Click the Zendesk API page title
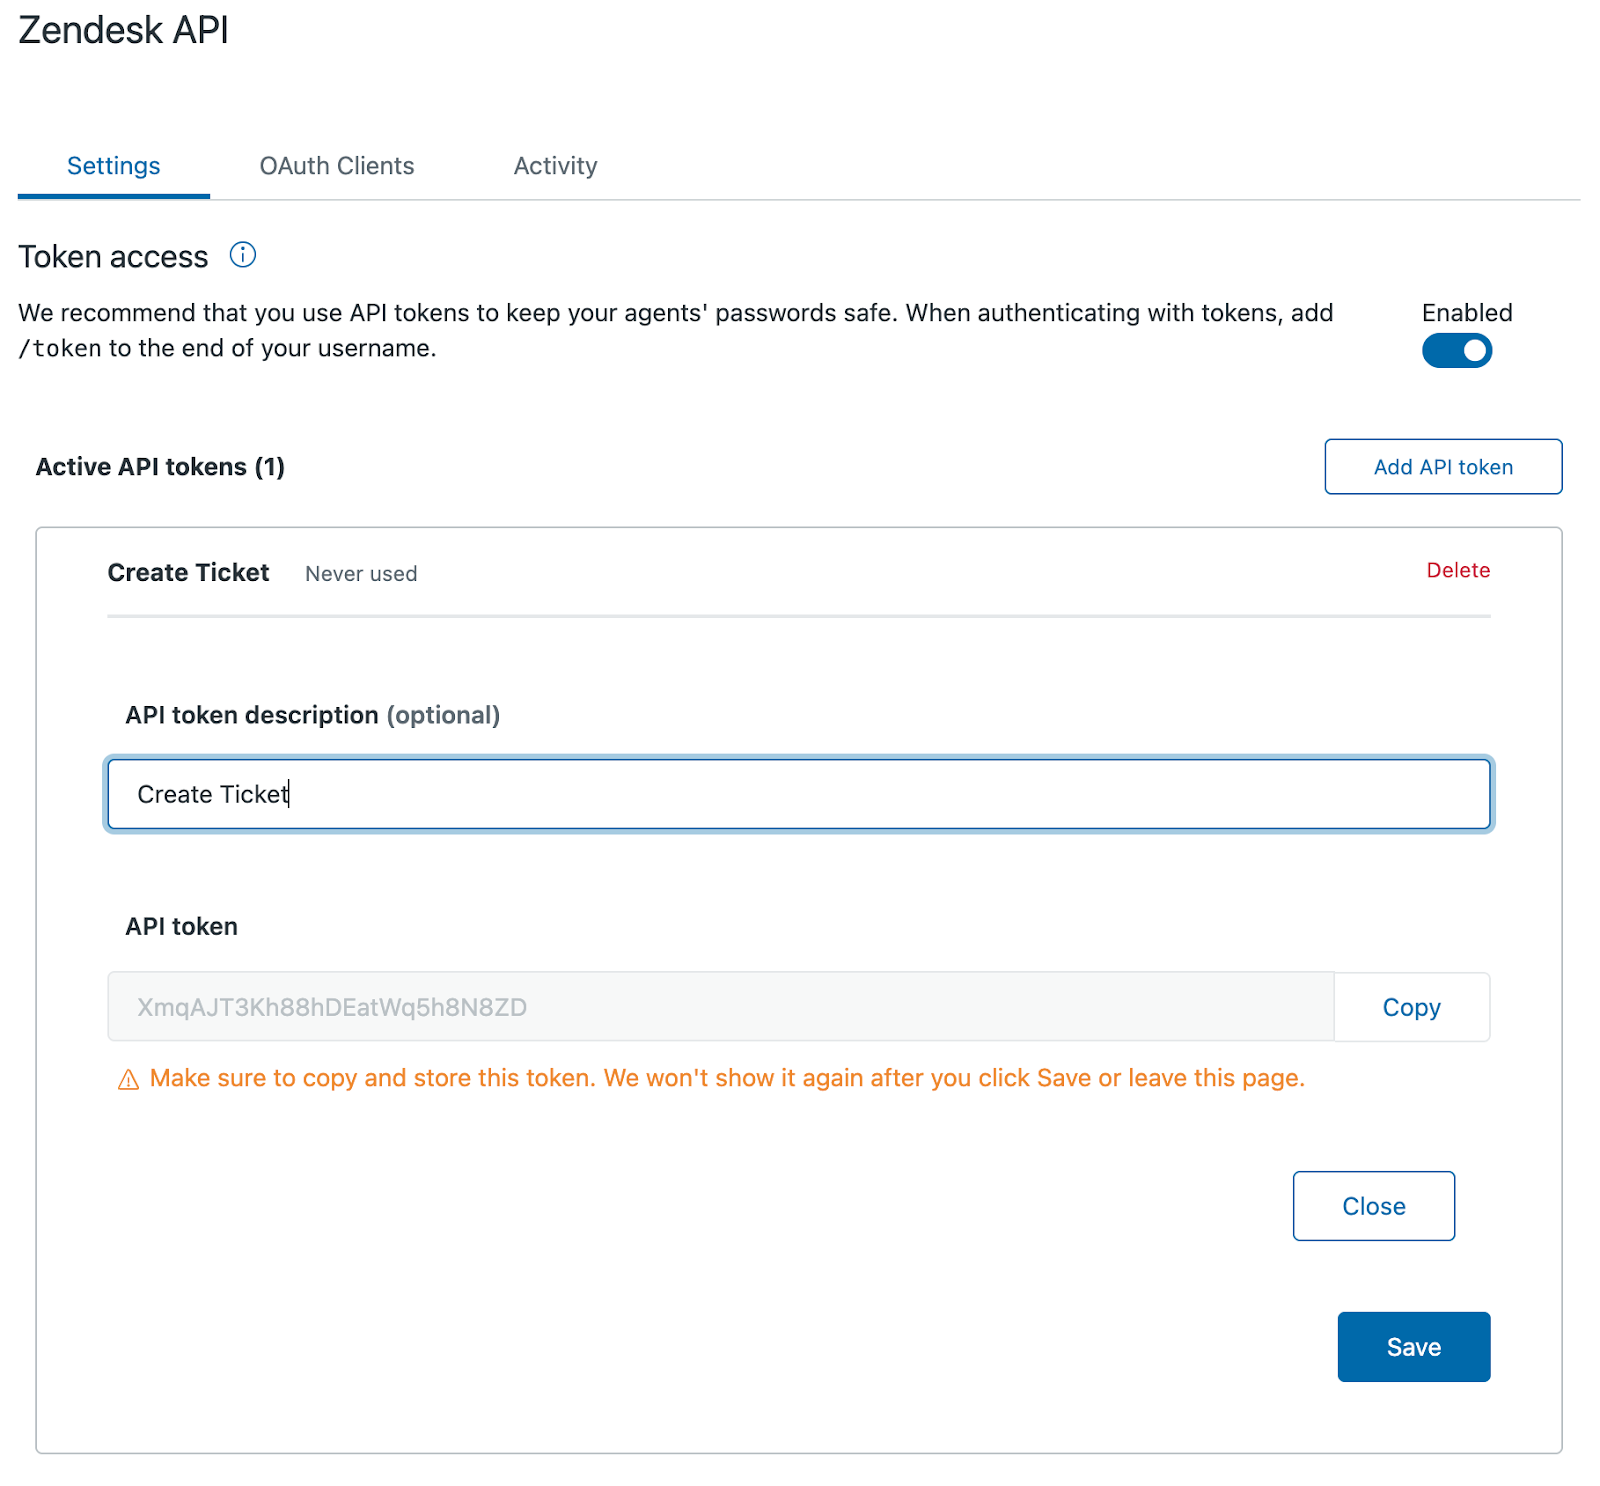Image resolution: width=1600 pixels, height=1486 pixels. click(123, 30)
